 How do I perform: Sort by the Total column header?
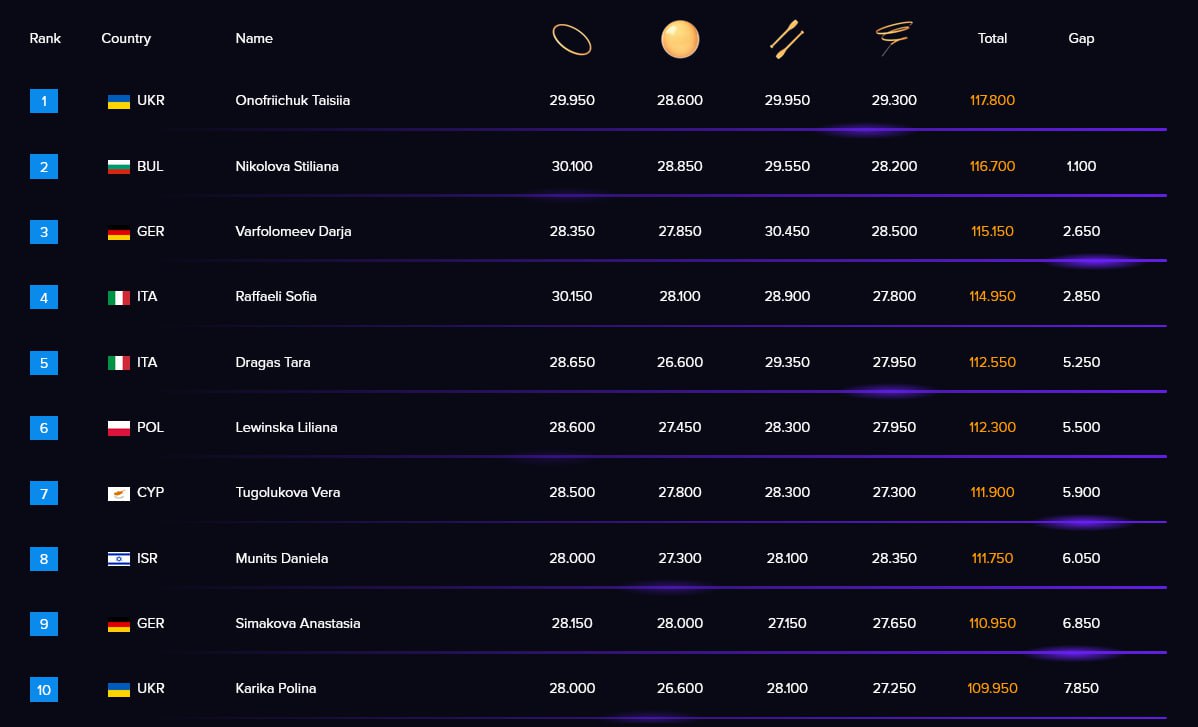(992, 38)
